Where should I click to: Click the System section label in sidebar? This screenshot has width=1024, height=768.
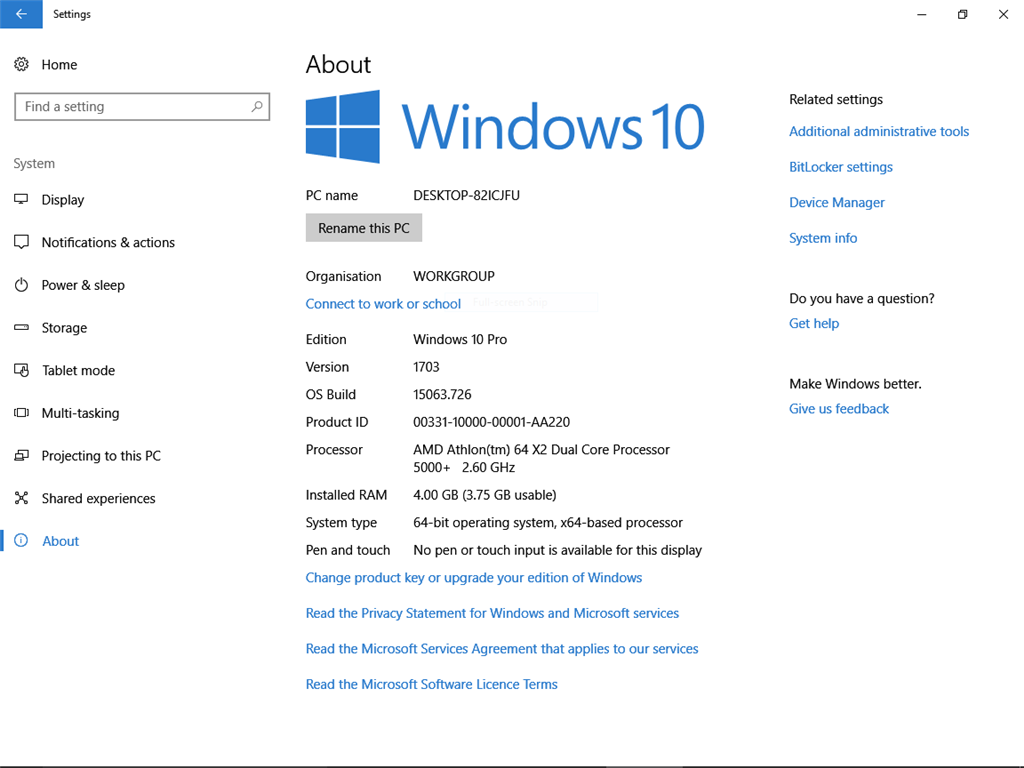(34, 163)
